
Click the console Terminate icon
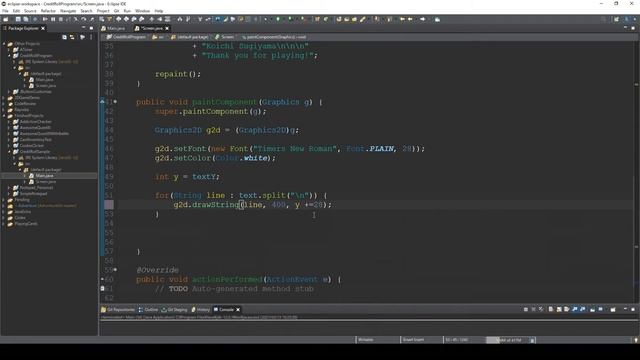[526, 309]
